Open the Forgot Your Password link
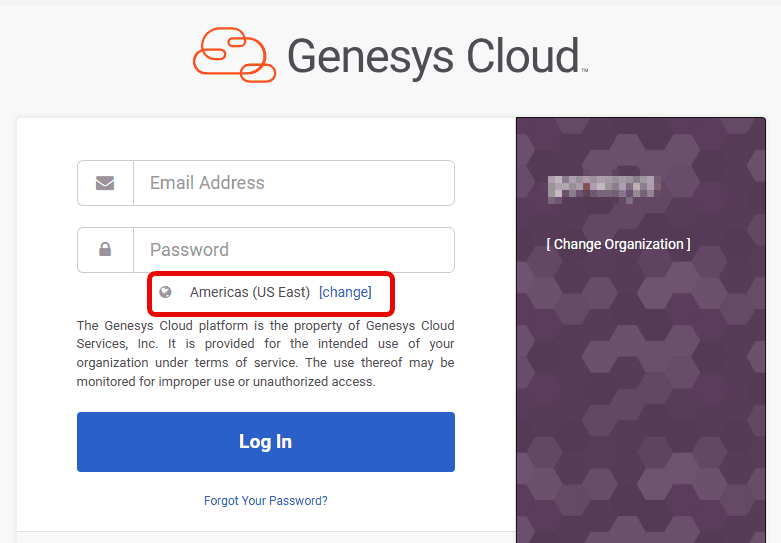 (266, 500)
